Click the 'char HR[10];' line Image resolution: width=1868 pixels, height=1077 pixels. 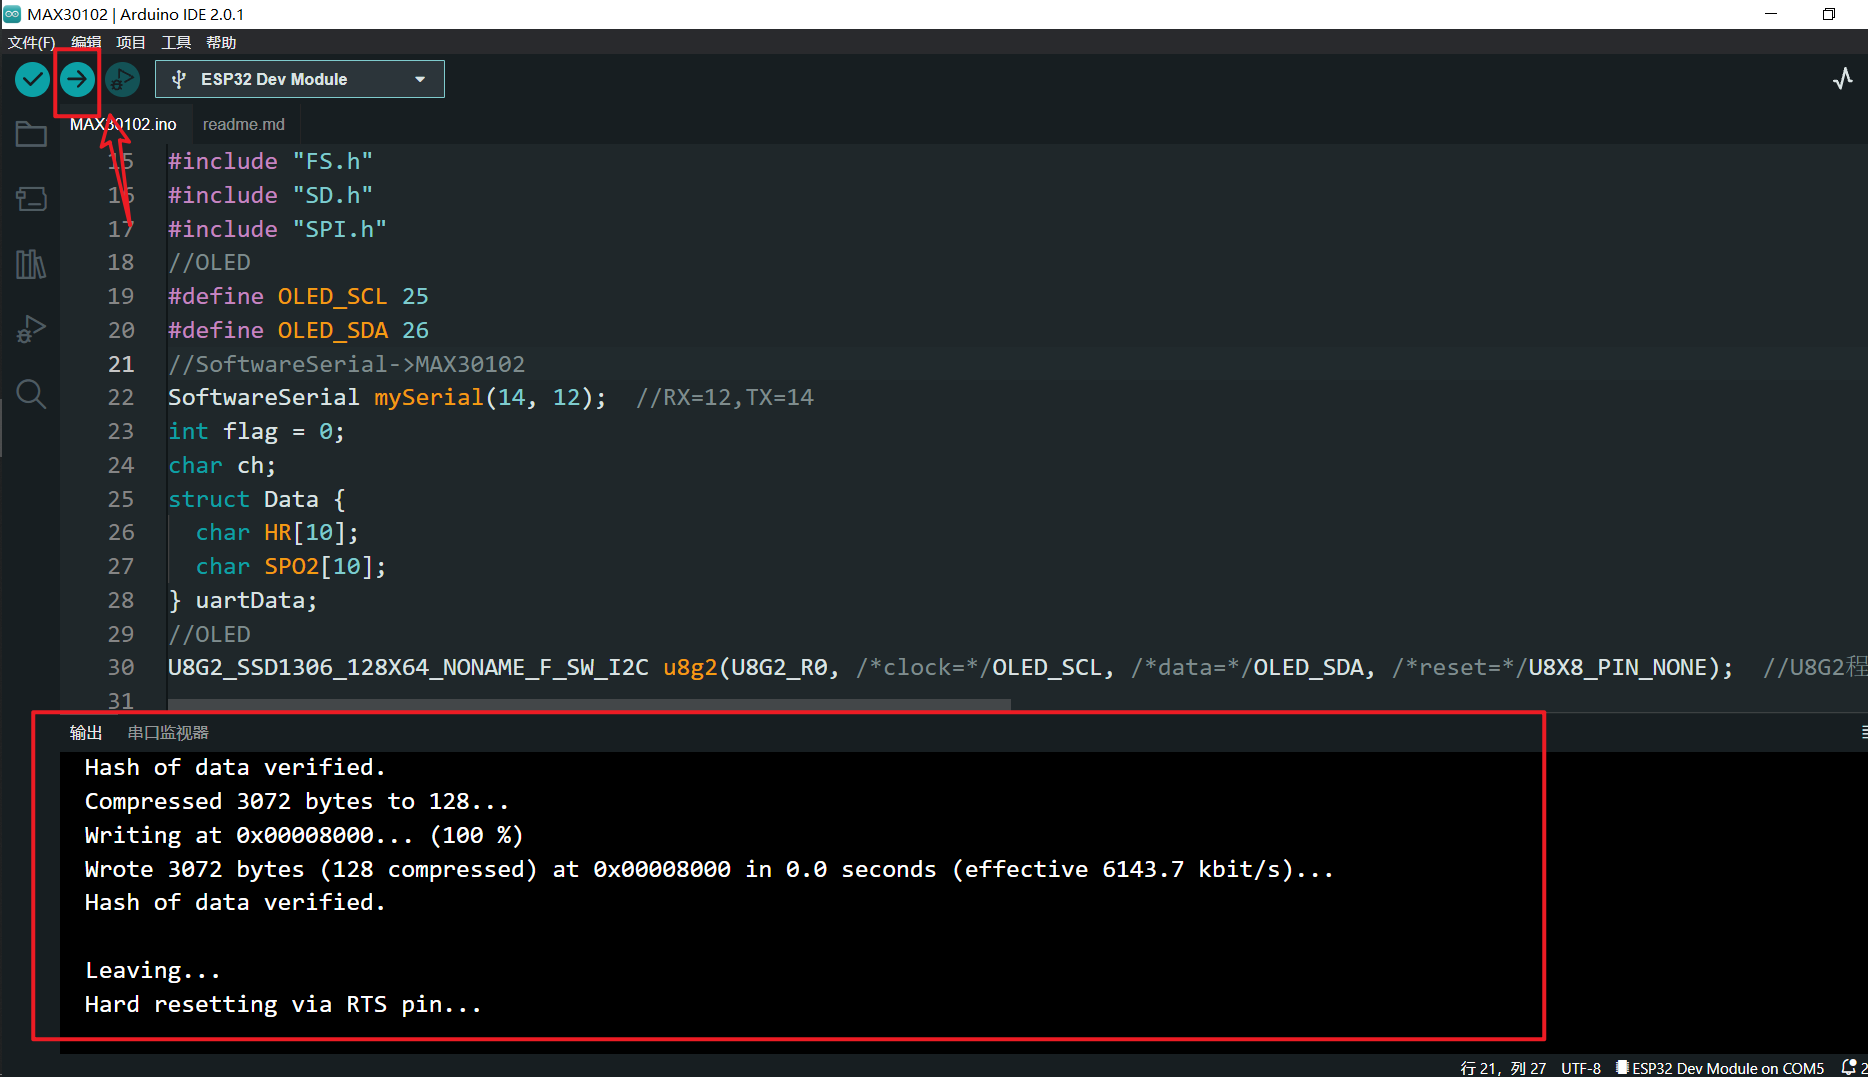277,532
